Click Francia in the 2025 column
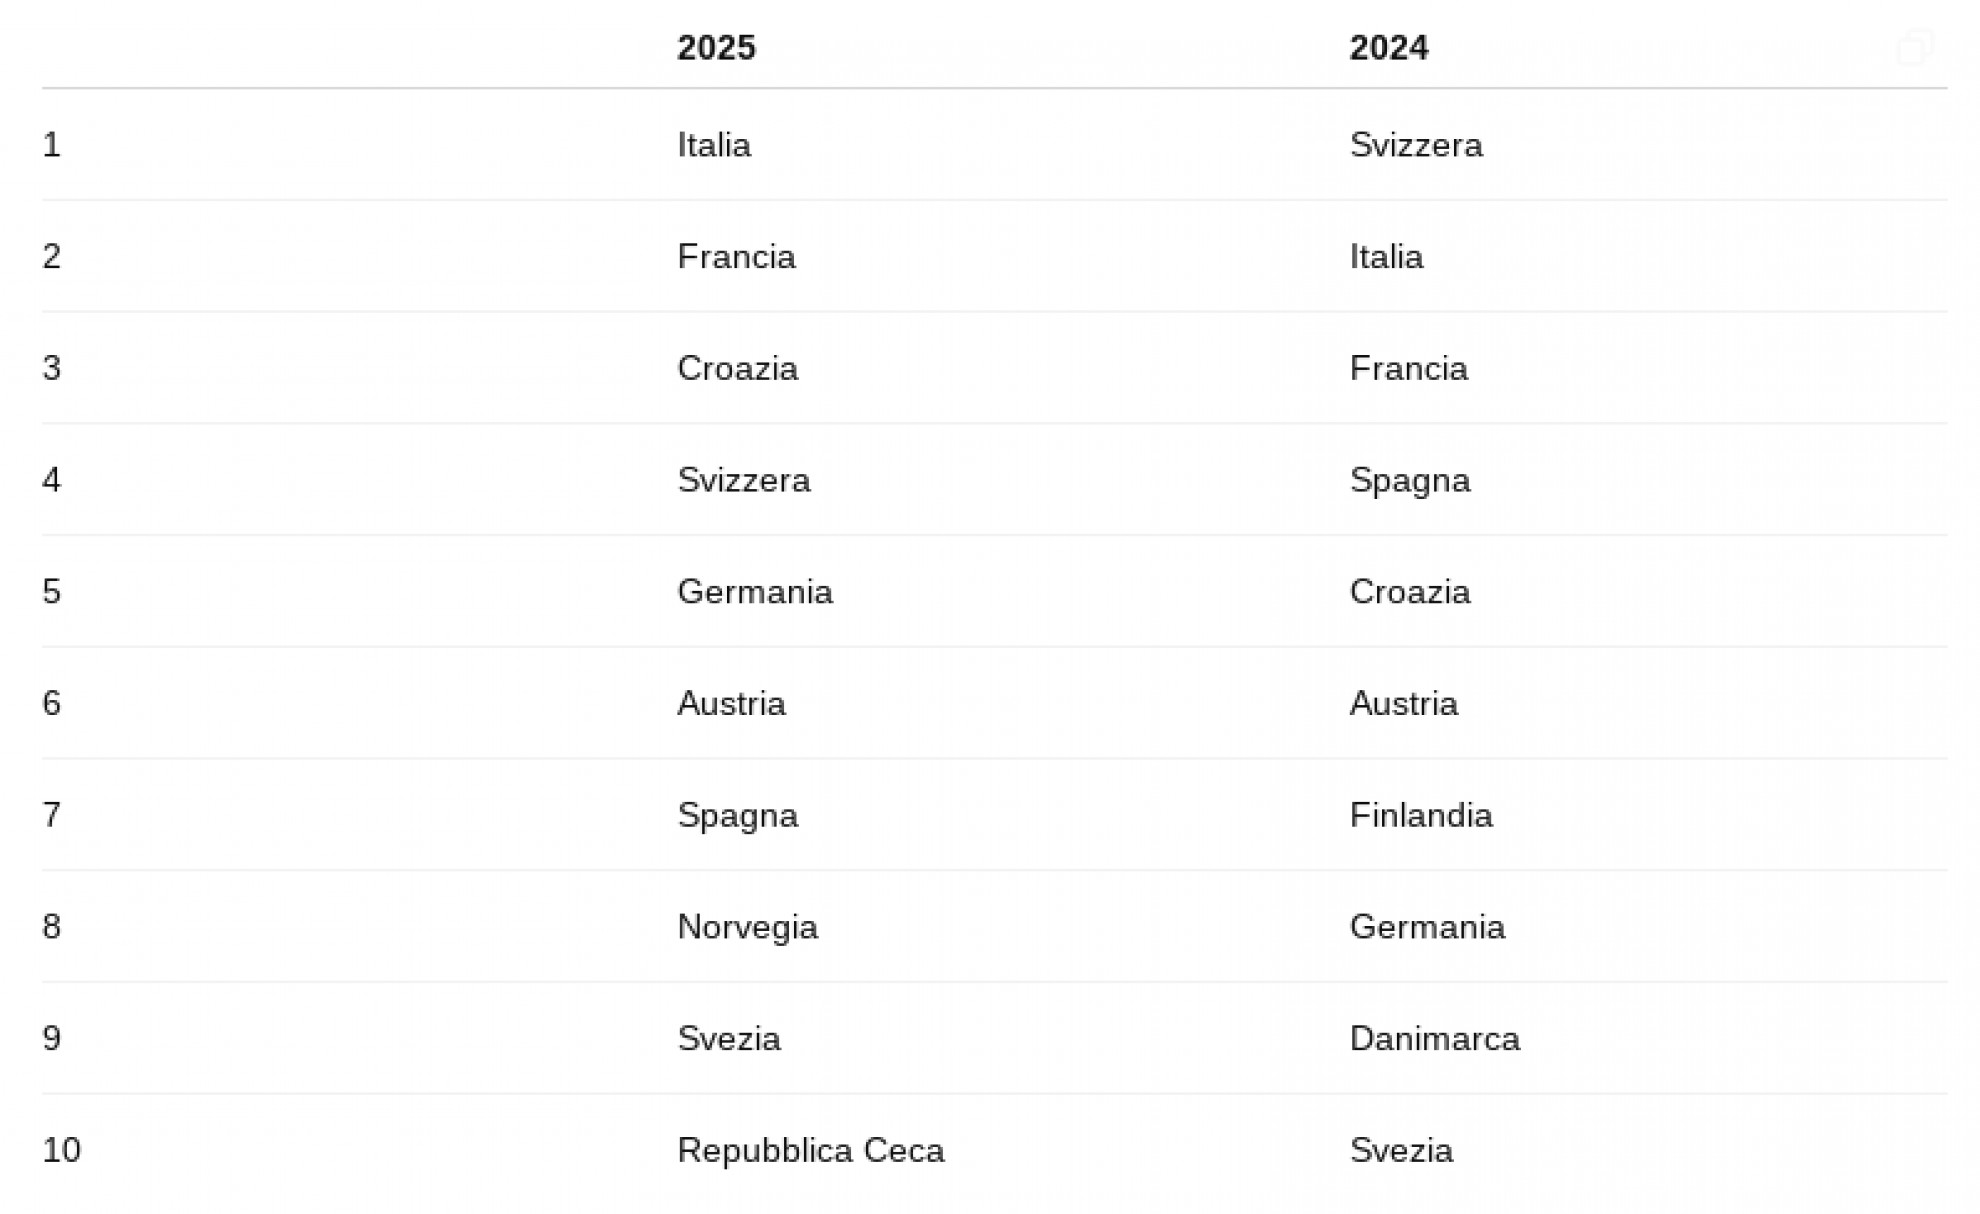1980x1214 pixels. 736,257
